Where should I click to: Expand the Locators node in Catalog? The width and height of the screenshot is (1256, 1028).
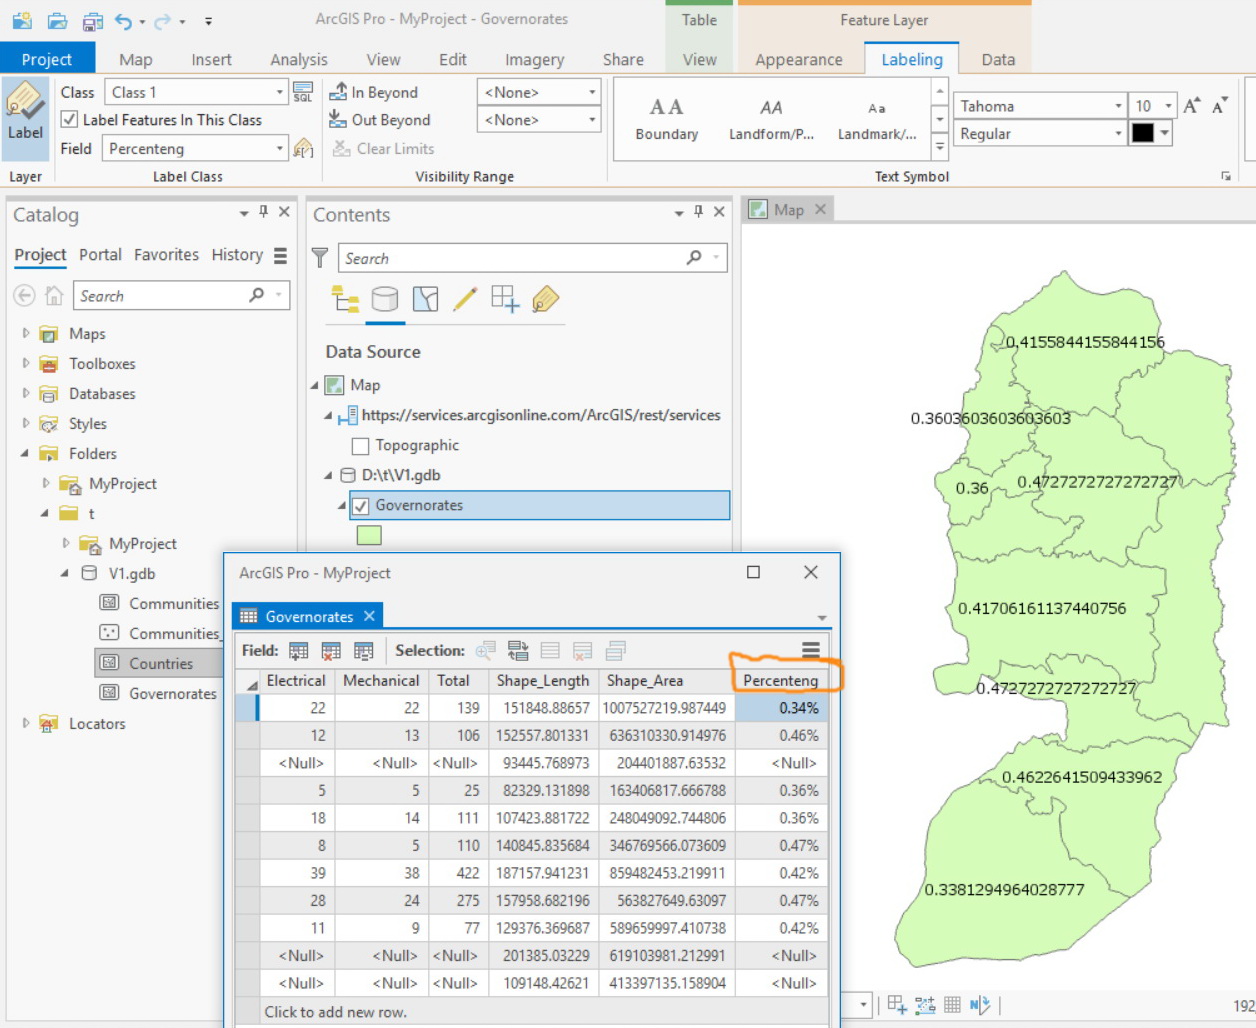(25, 723)
